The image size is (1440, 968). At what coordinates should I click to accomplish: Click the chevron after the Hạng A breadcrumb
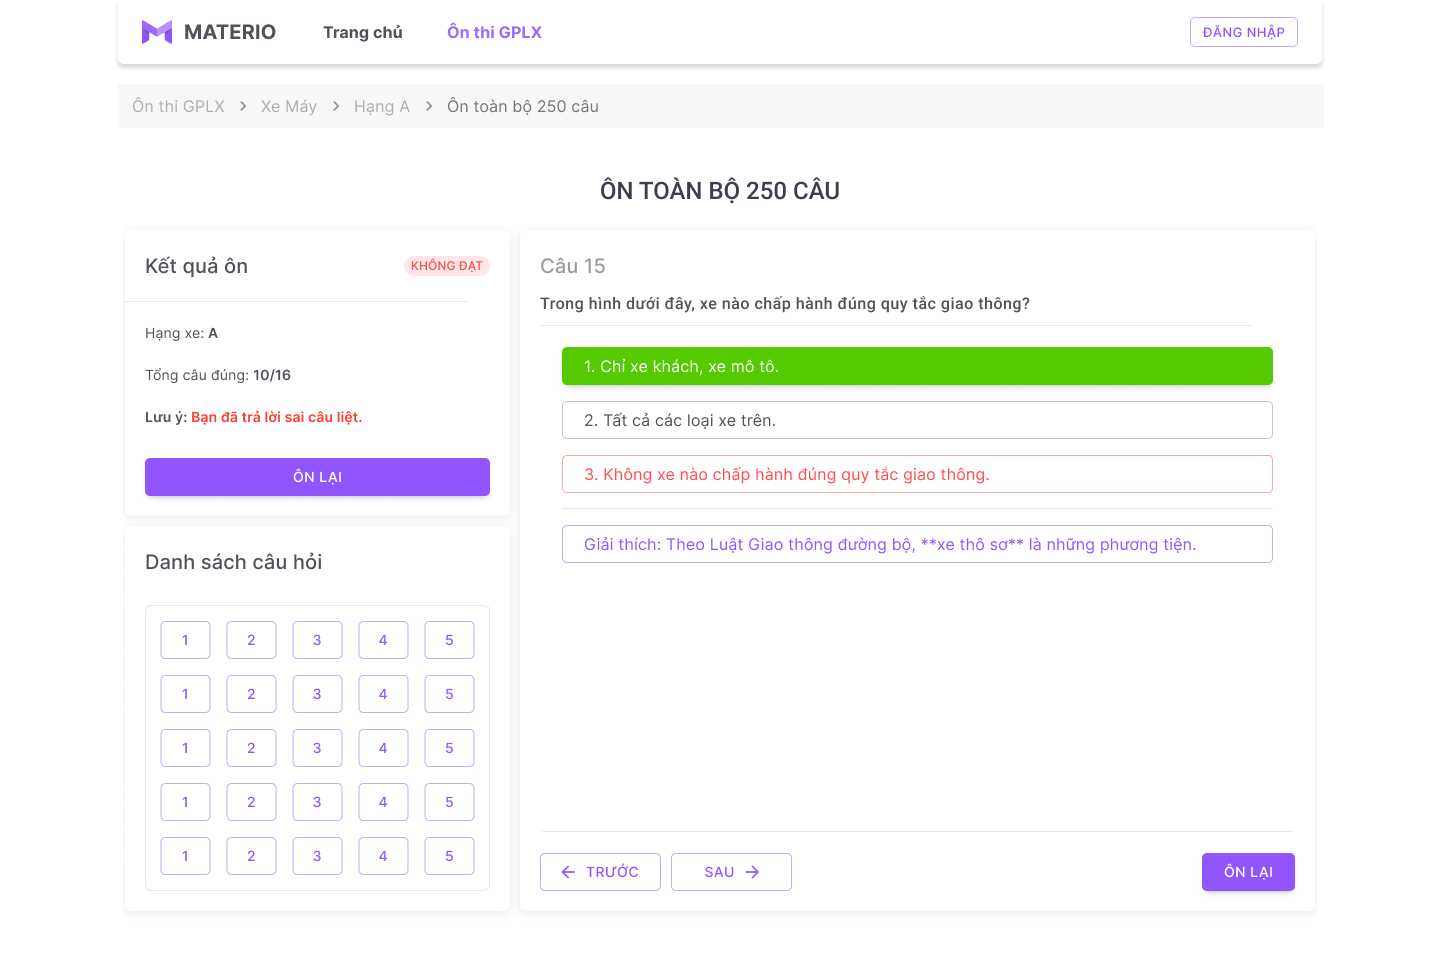coord(429,106)
